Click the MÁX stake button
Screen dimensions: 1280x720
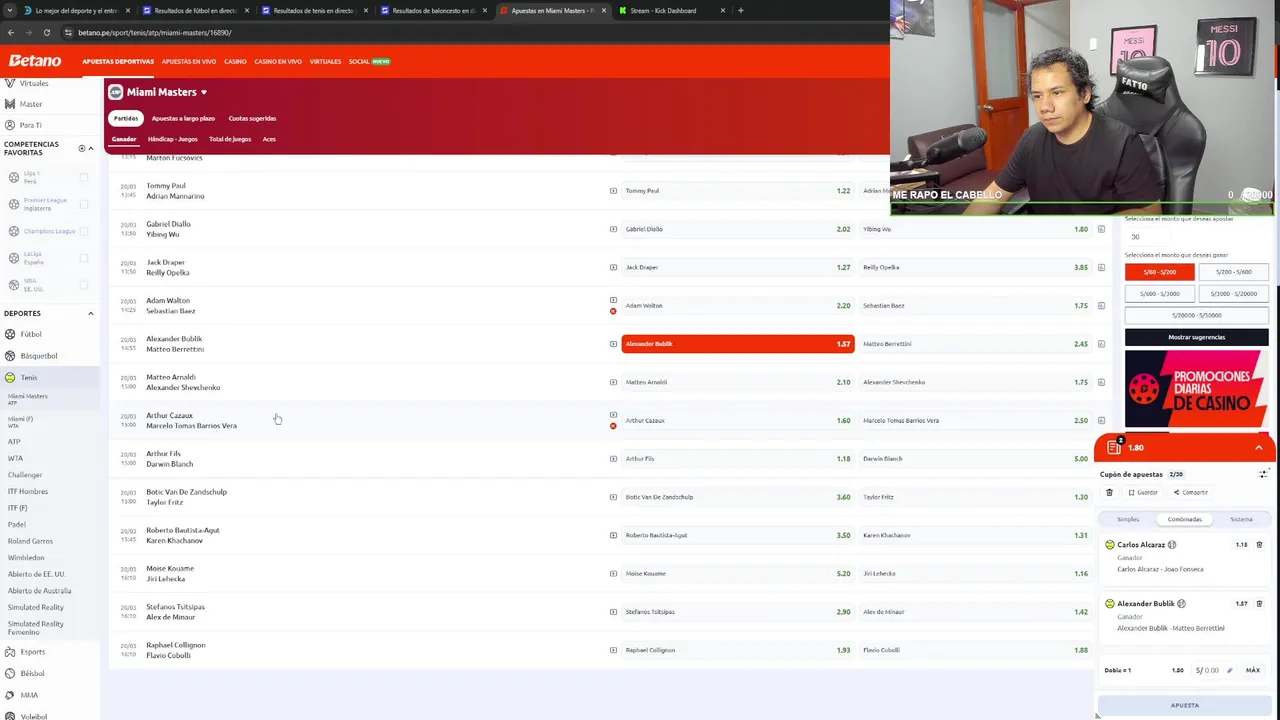pos(1252,670)
